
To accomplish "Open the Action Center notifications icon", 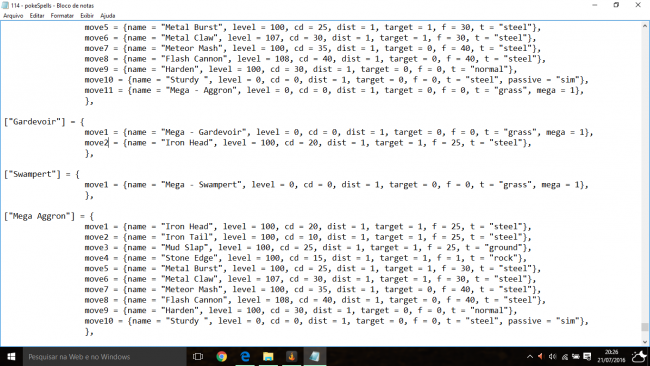I will point(587,356).
